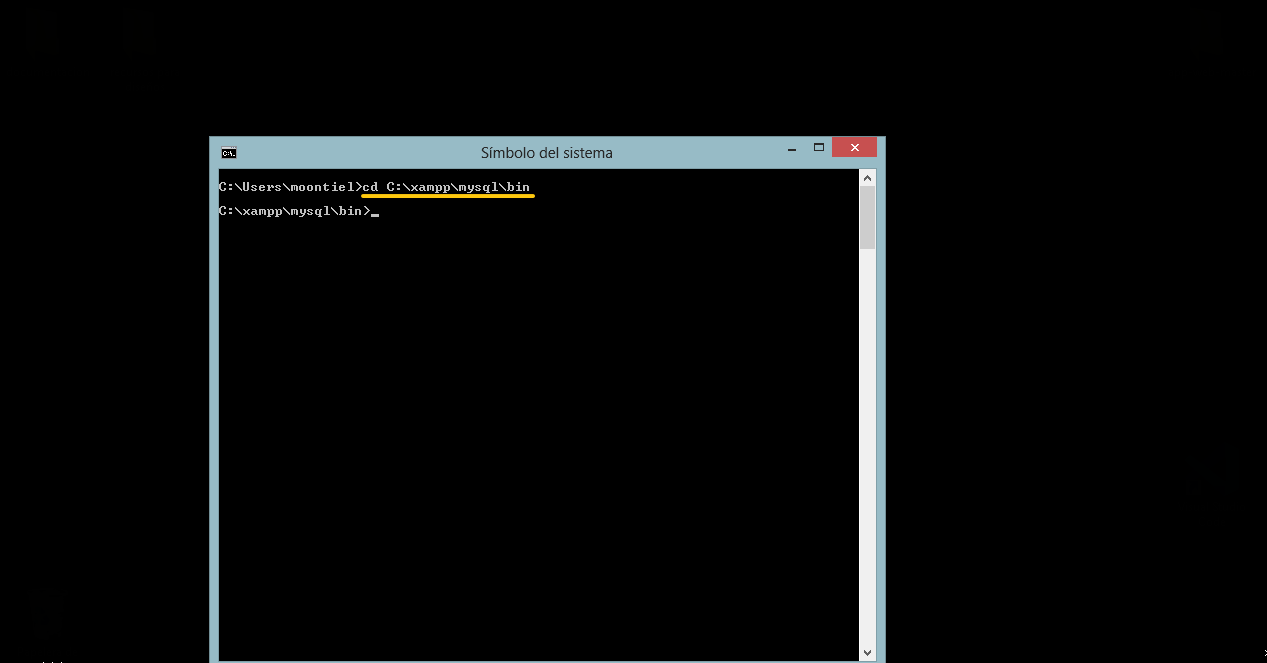Click the C:\Users\moontiel> prompt text
1267x663 pixels.
tap(288, 187)
